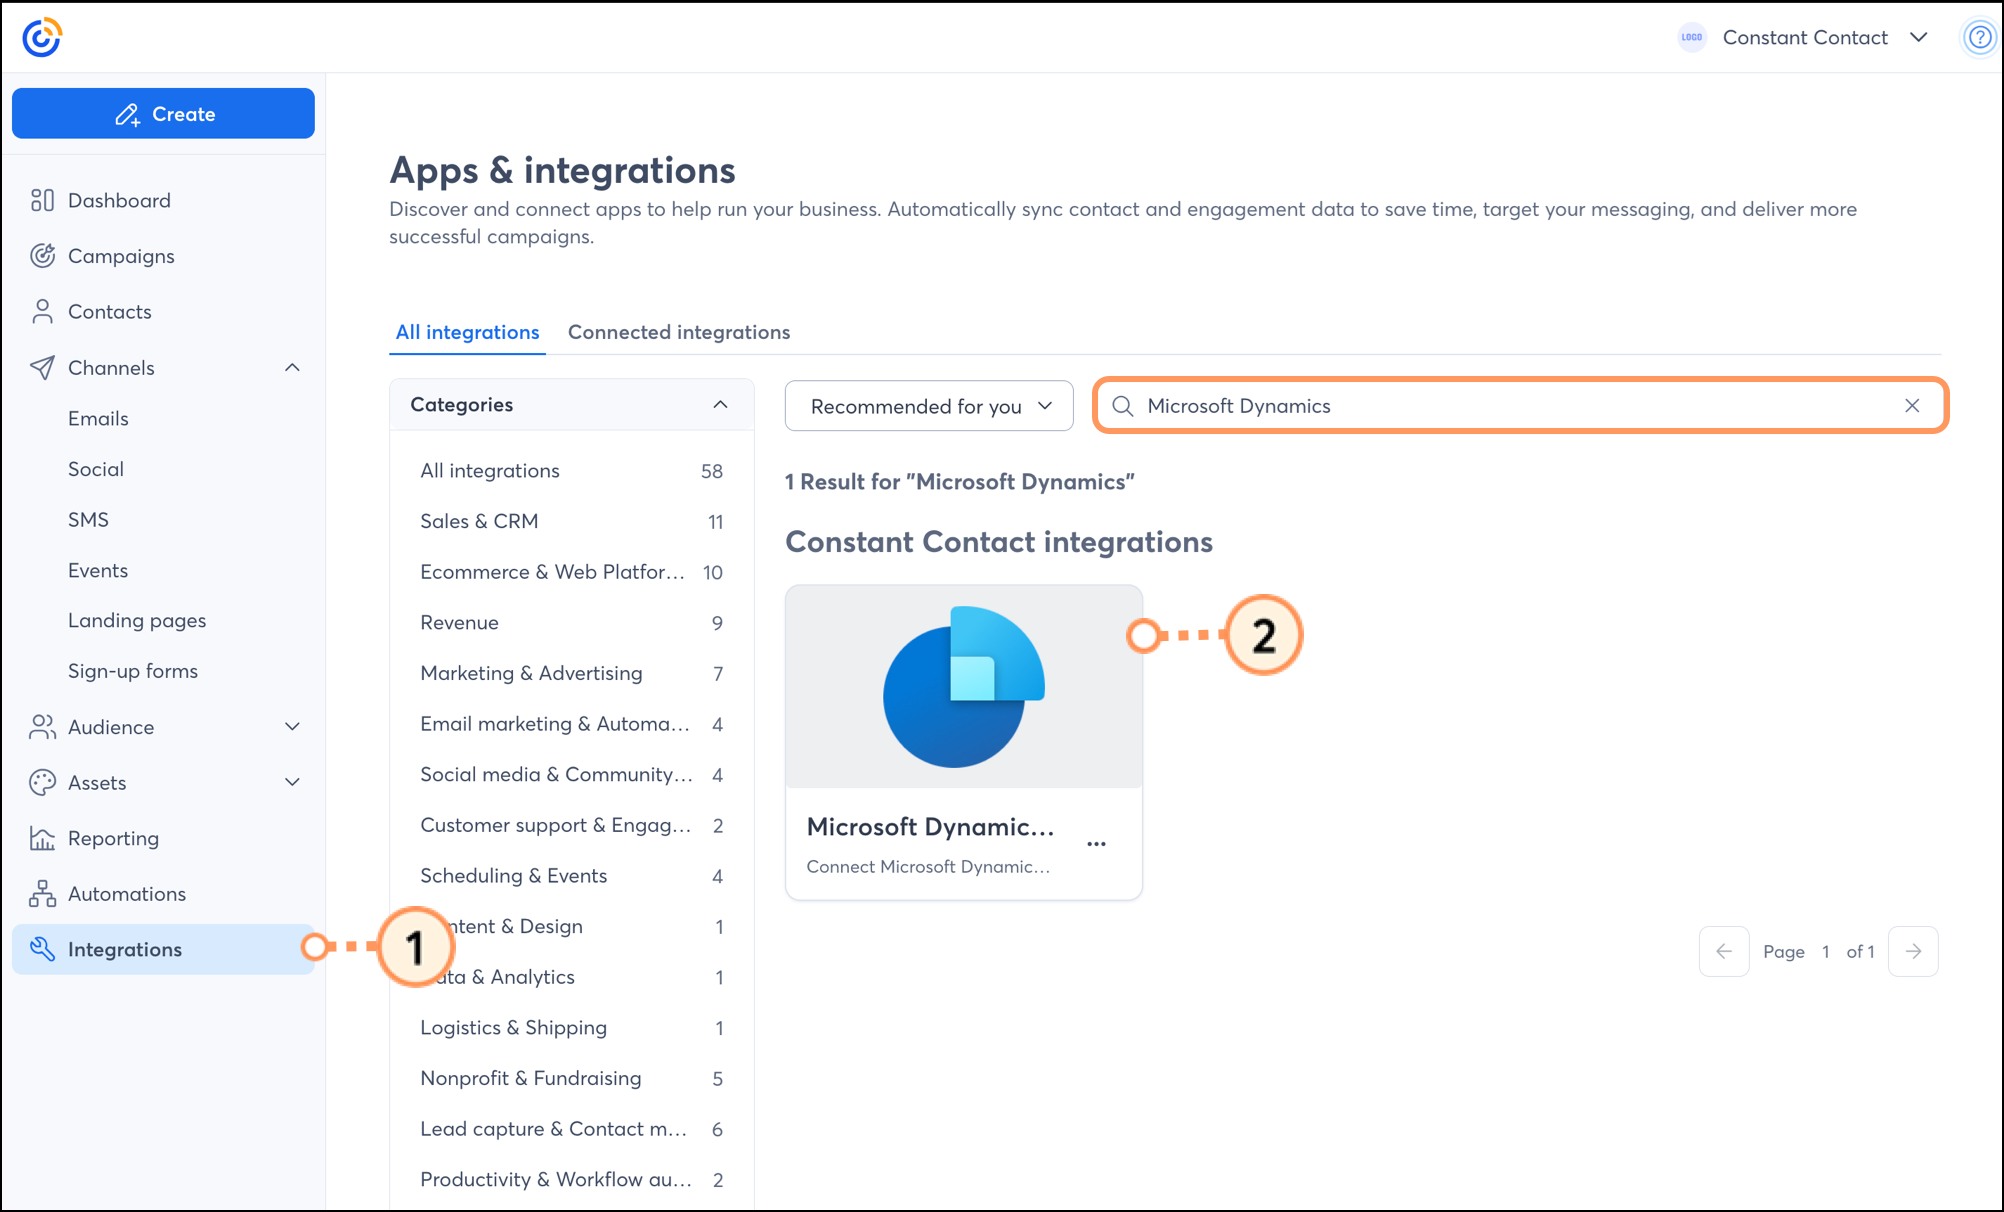
Task: Switch to Connected integrations tab
Action: click(679, 332)
